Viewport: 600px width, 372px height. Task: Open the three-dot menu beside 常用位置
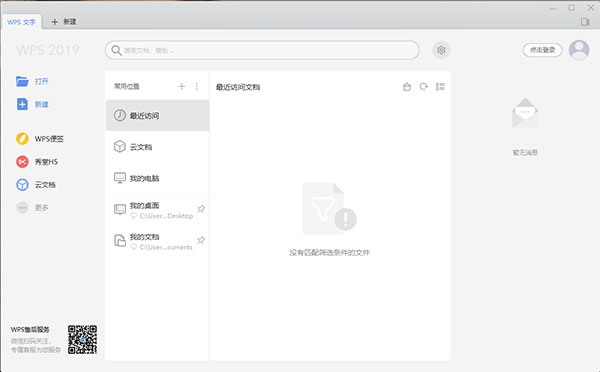click(197, 86)
